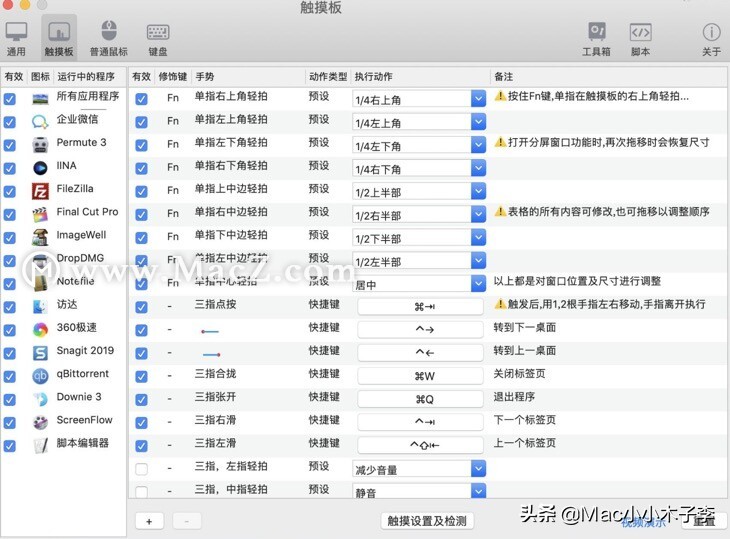This screenshot has width=730, height=539.
Task: Disable the 三指点按 gesture checkbox
Action: 142,307
